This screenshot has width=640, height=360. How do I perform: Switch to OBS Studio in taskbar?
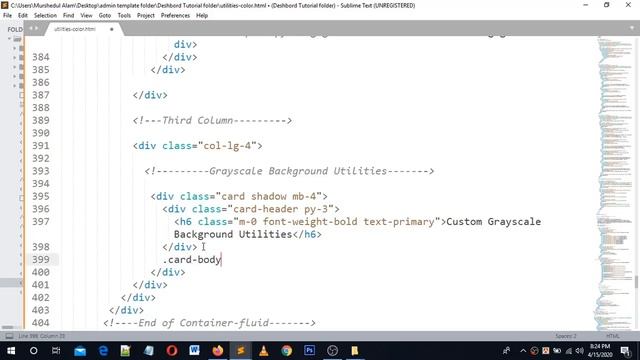[x=332, y=351]
